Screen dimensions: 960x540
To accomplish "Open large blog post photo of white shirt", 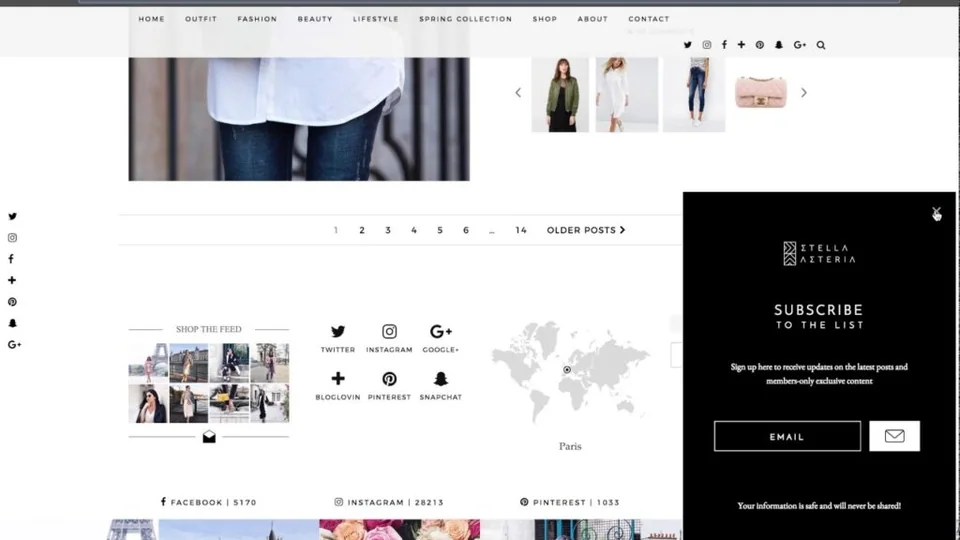I will tap(299, 119).
